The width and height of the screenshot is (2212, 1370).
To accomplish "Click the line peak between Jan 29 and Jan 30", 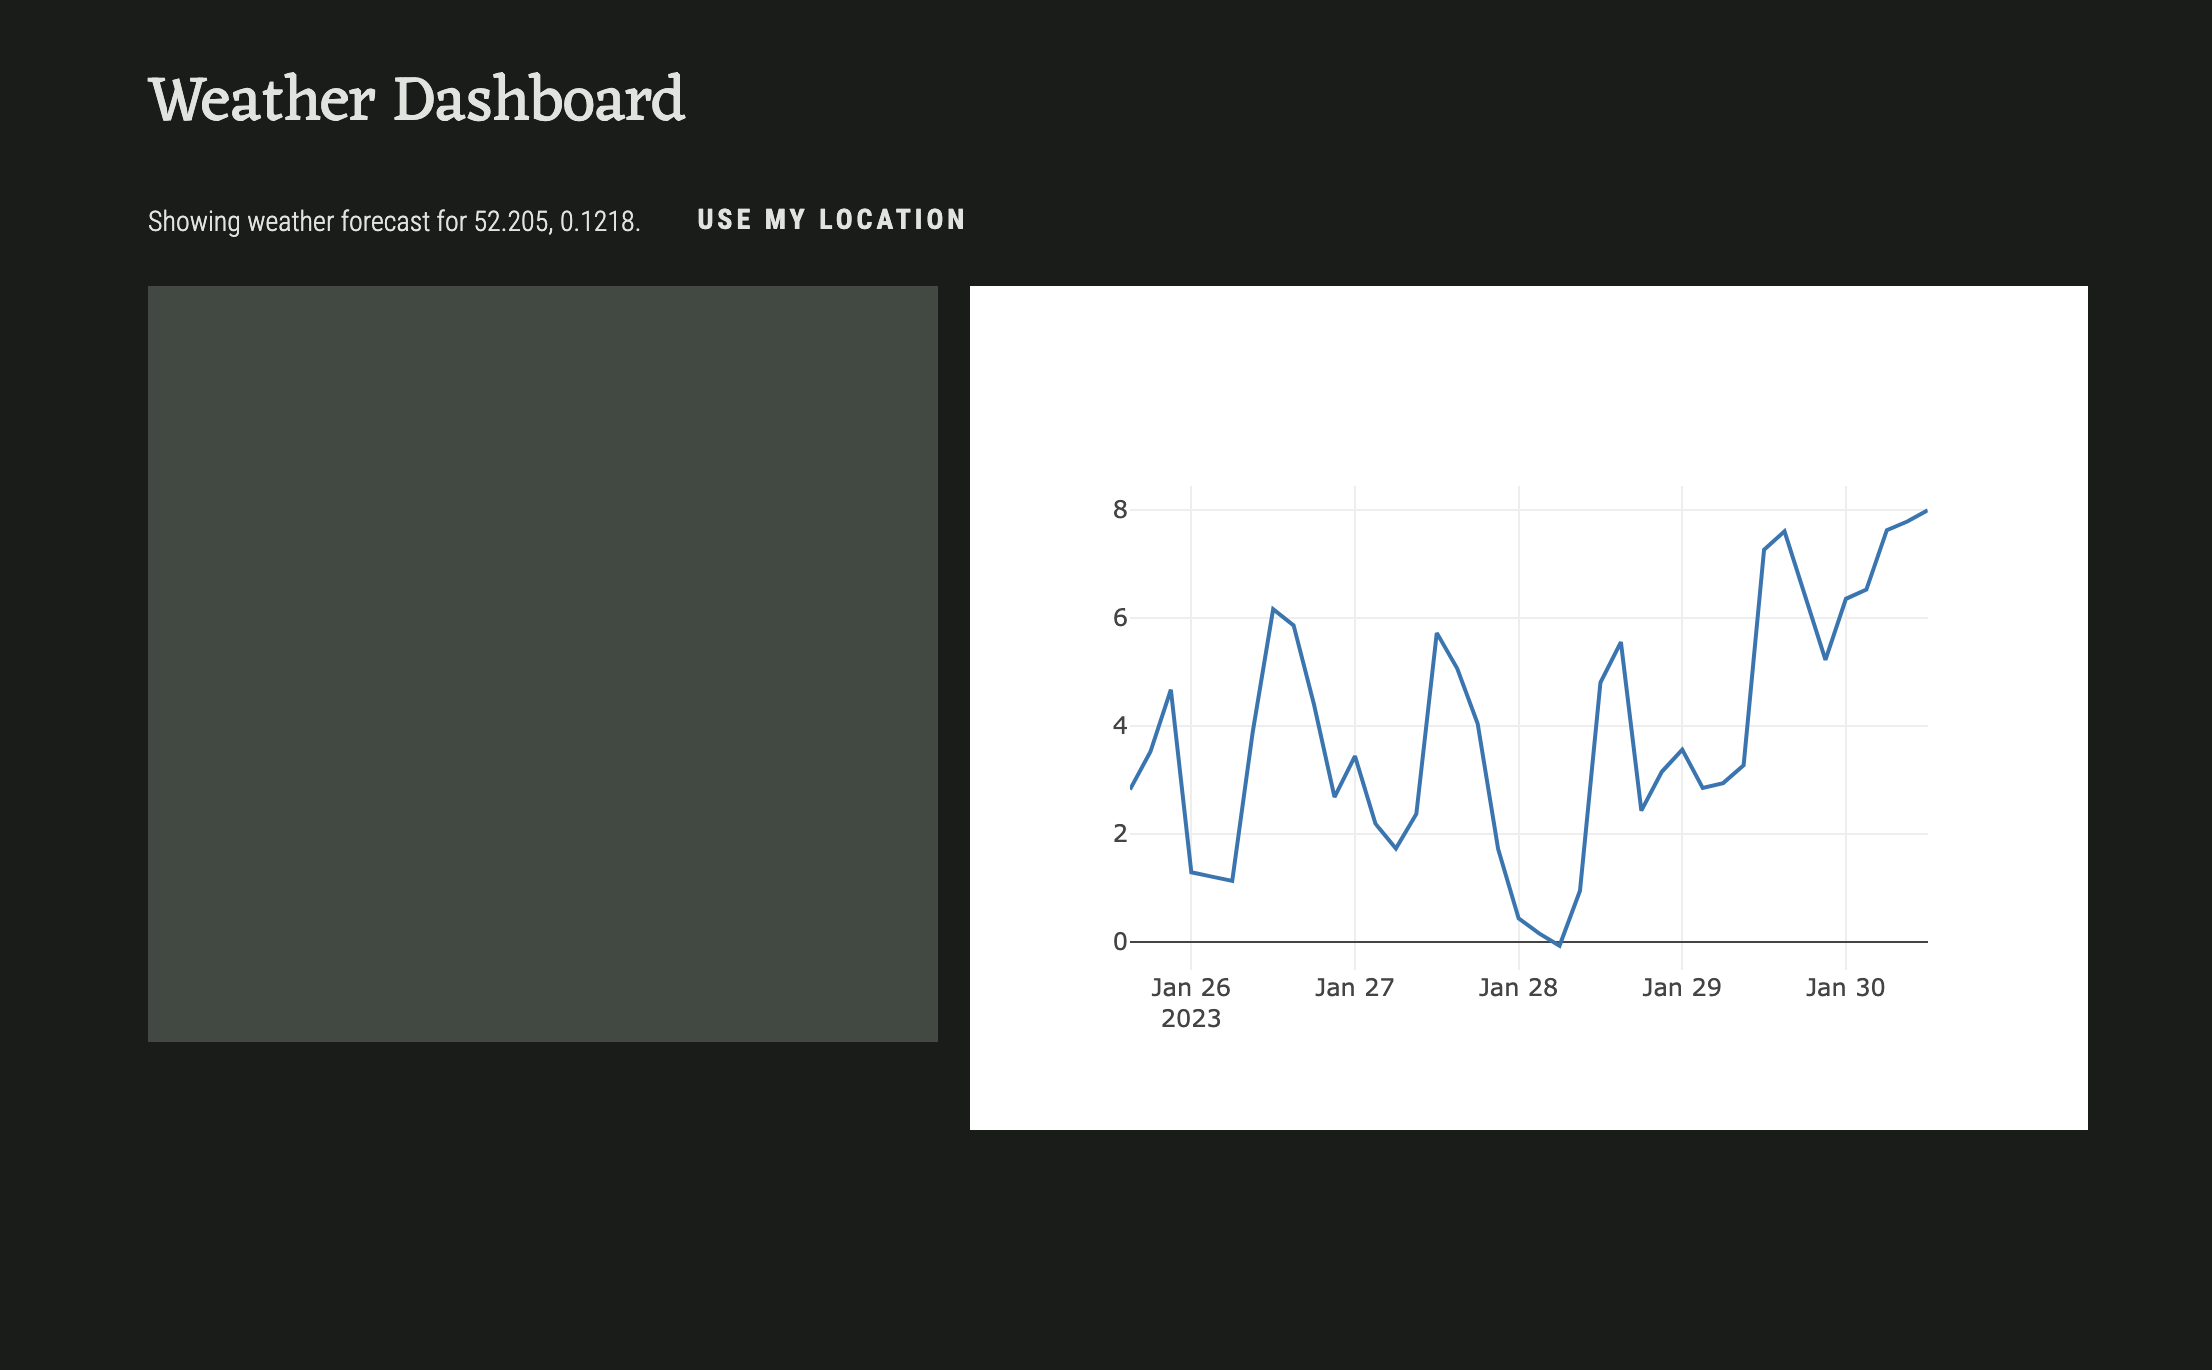I will click(x=1784, y=531).
